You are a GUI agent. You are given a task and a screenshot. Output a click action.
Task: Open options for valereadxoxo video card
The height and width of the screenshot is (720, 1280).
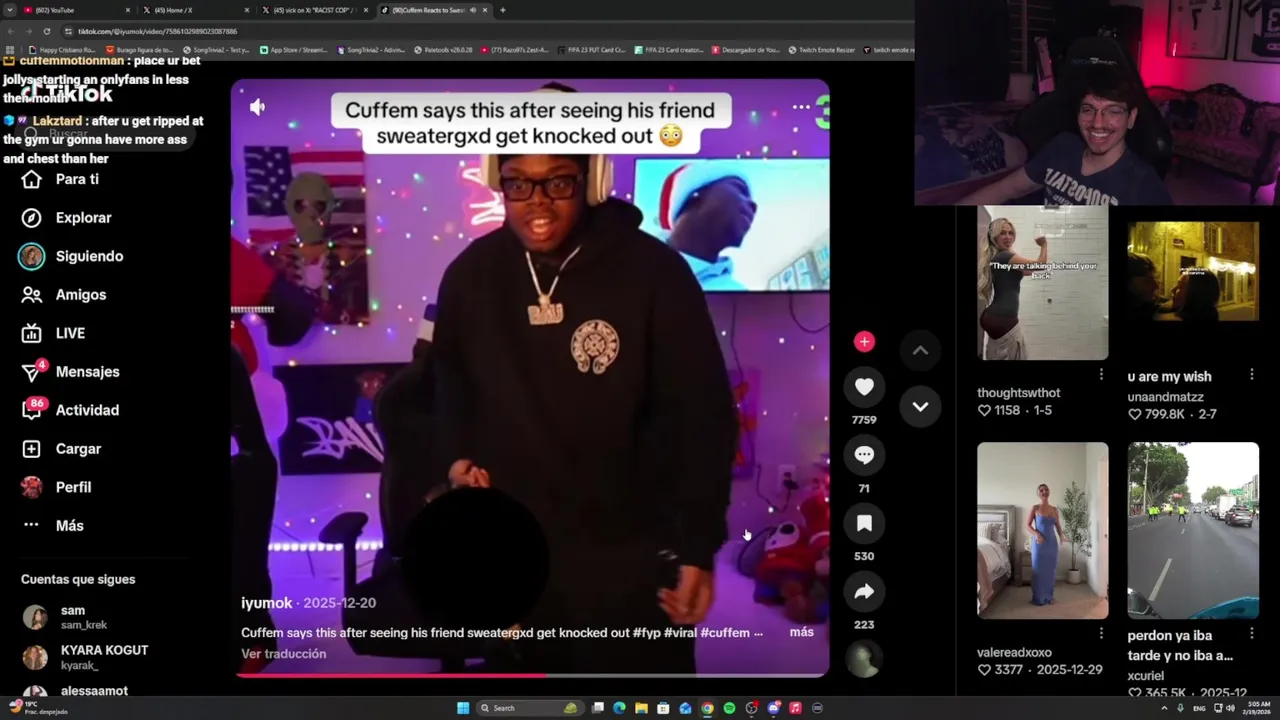[x=1101, y=633]
